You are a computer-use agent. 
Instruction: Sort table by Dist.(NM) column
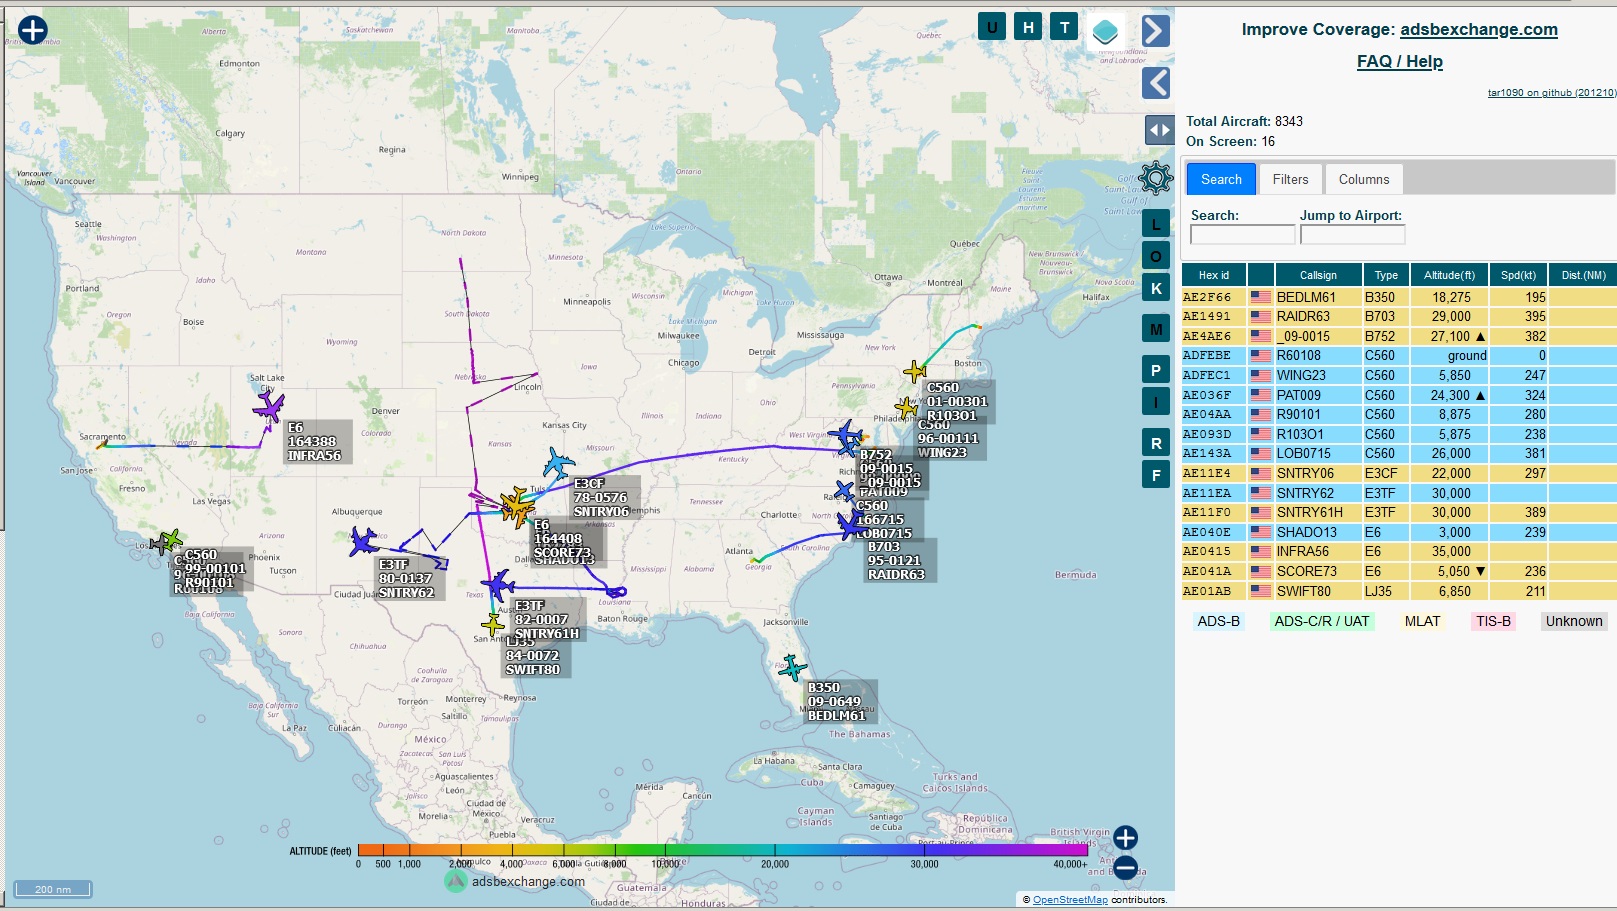(1583, 275)
